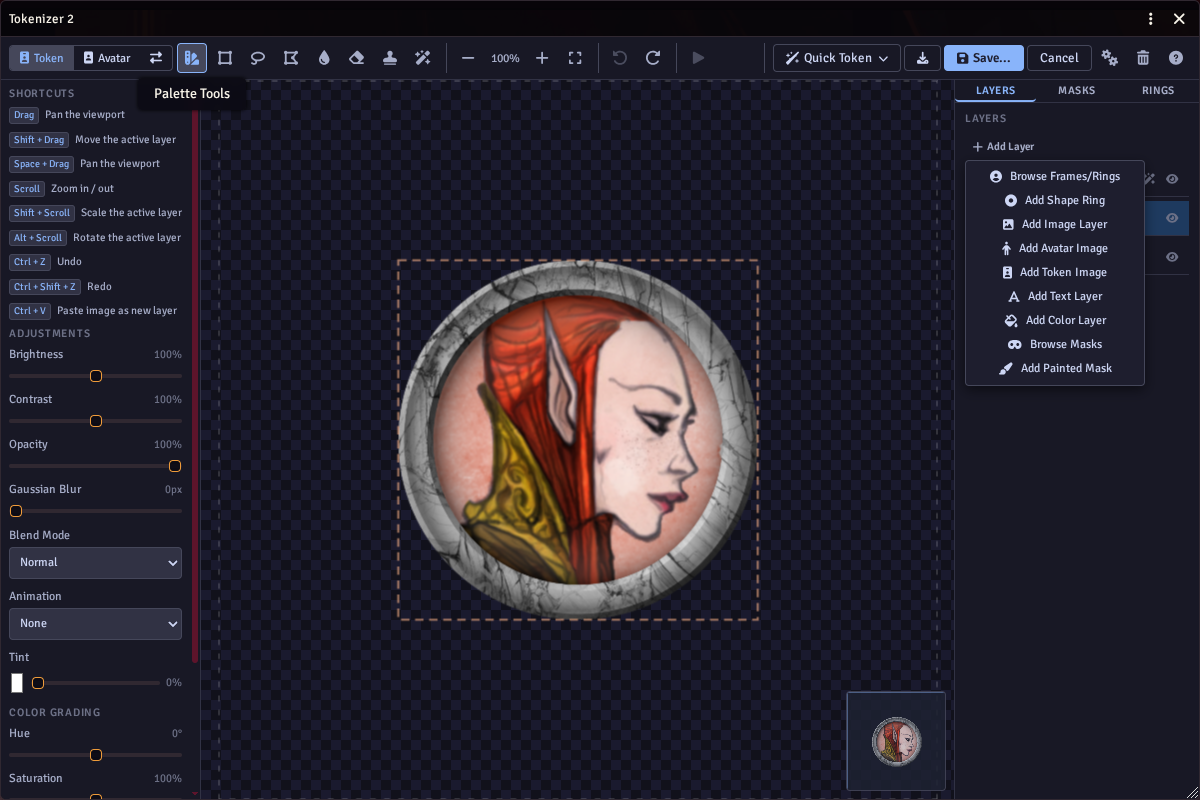Viewport: 1200px width, 800px height.
Task: Click the Opacity slider handle
Action: pyautogui.click(x=175, y=466)
